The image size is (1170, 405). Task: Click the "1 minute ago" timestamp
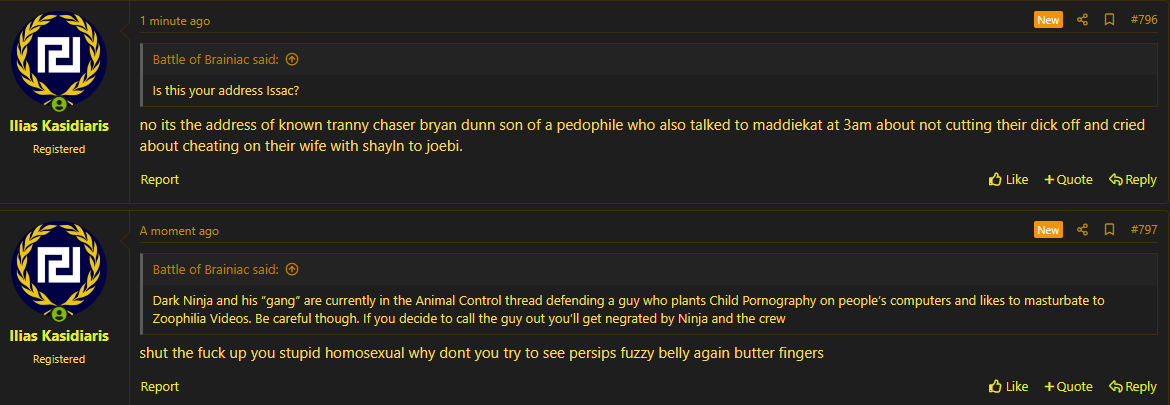[x=175, y=21]
